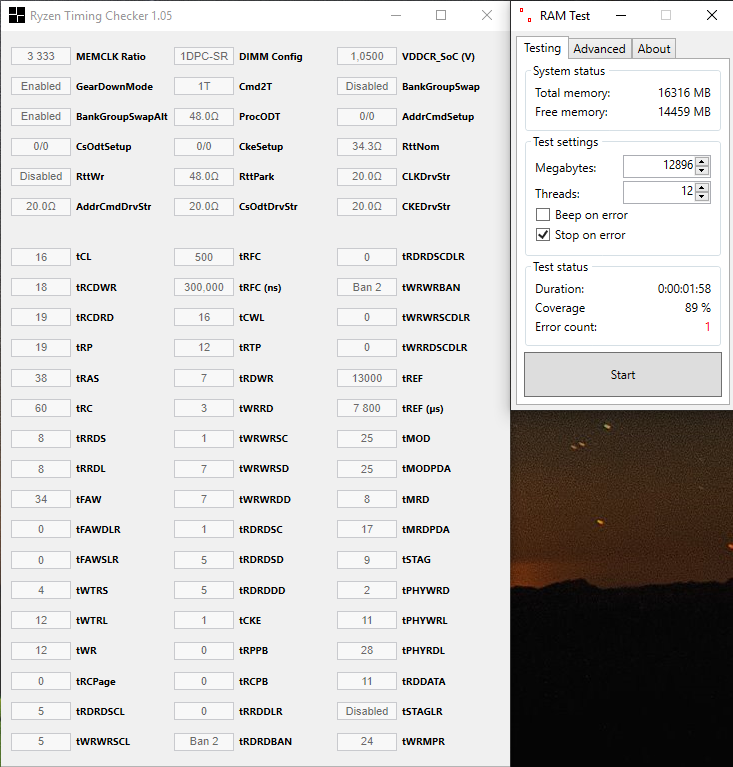Click the tREF value 13000
This screenshot has width=733, height=767.
tap(367, 378)
